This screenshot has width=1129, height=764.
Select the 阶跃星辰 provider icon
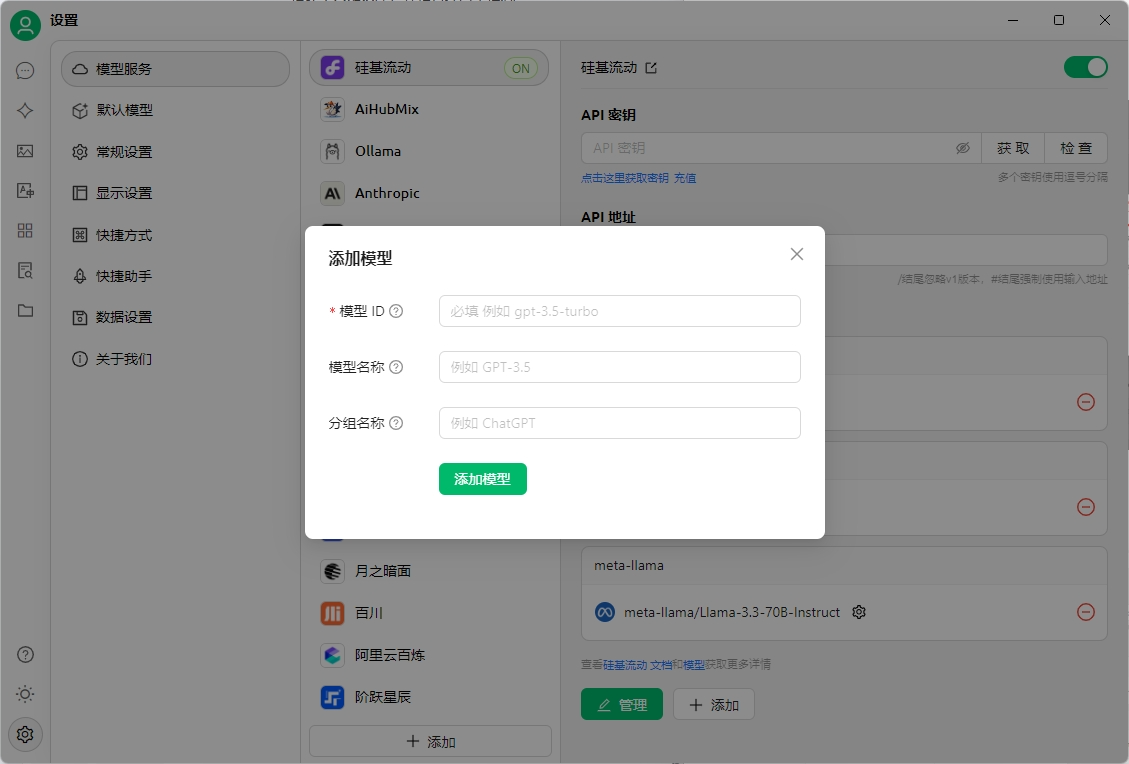pos(332,697)
